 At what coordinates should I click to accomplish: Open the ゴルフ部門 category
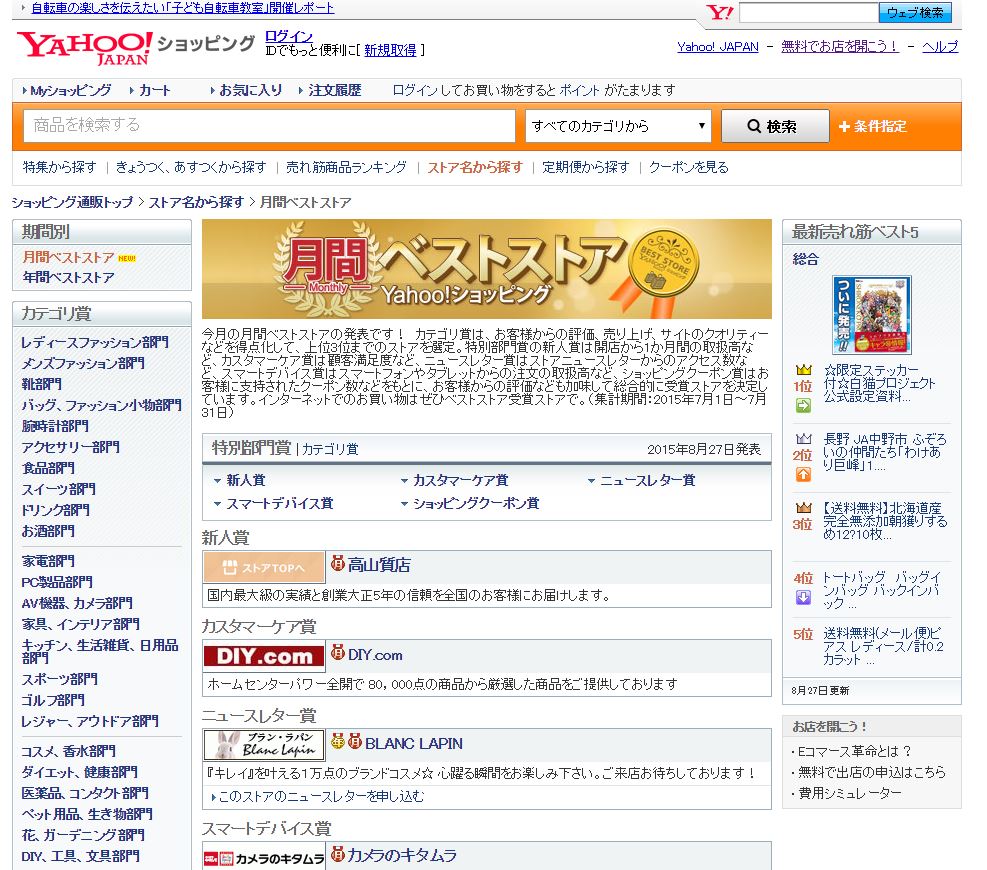click(x=53, y=700)
